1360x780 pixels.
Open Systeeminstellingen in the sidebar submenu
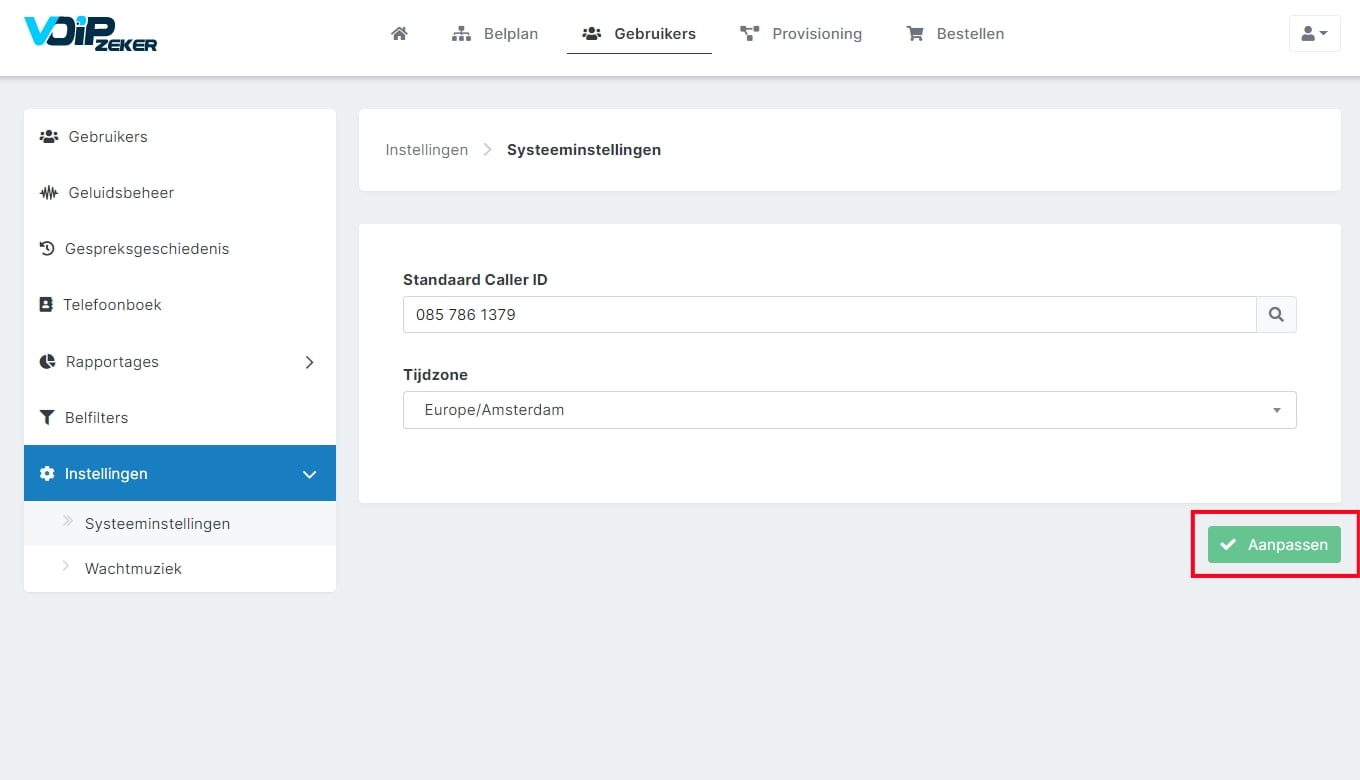[x=180, y=523]
